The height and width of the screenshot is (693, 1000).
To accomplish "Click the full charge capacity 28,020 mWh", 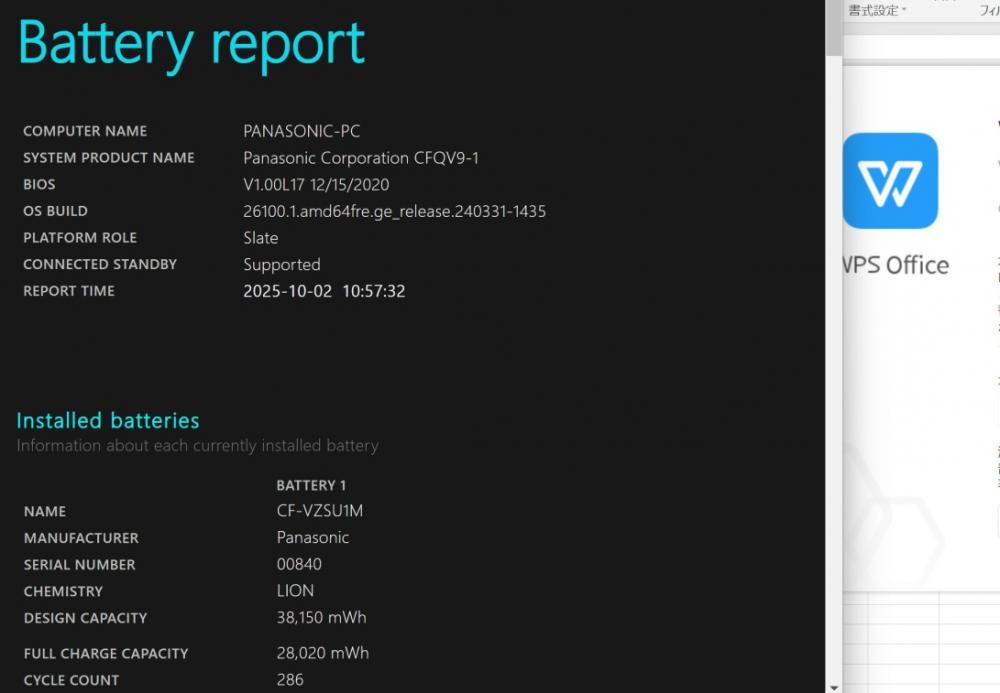I will [x=323, y=653].
